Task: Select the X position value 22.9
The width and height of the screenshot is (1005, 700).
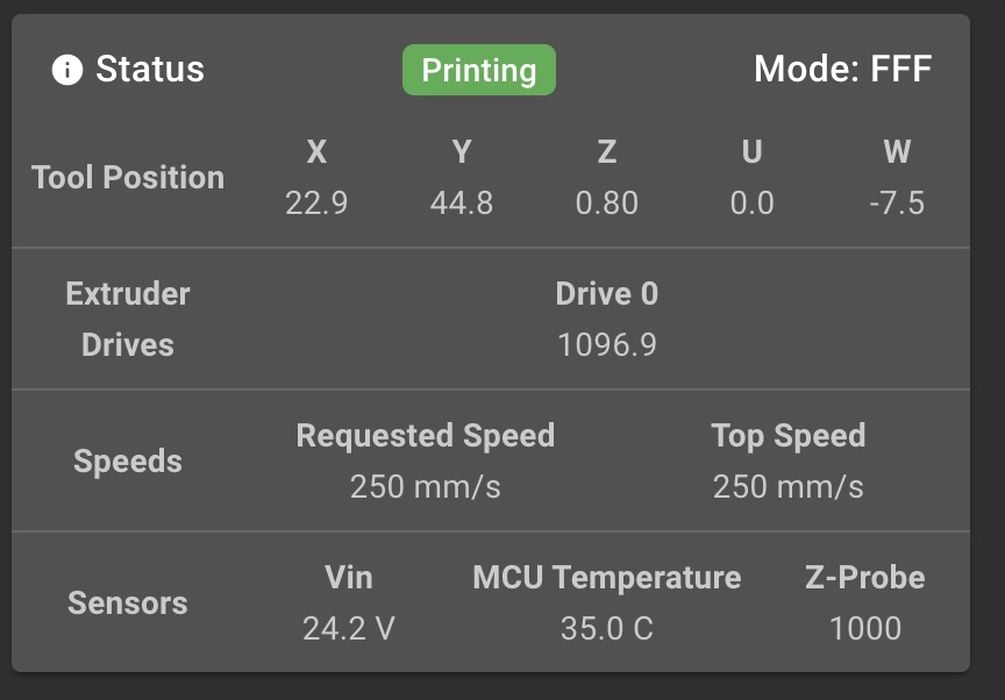Action: (x=316, y=204)
